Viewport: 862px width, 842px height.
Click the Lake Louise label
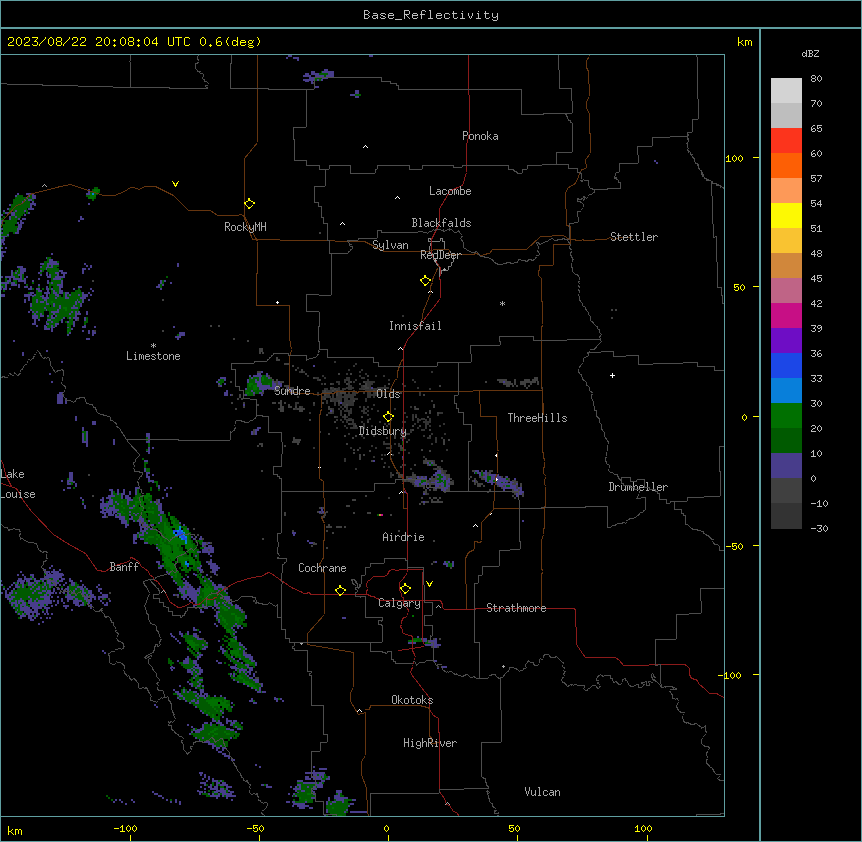coord(18,484)
